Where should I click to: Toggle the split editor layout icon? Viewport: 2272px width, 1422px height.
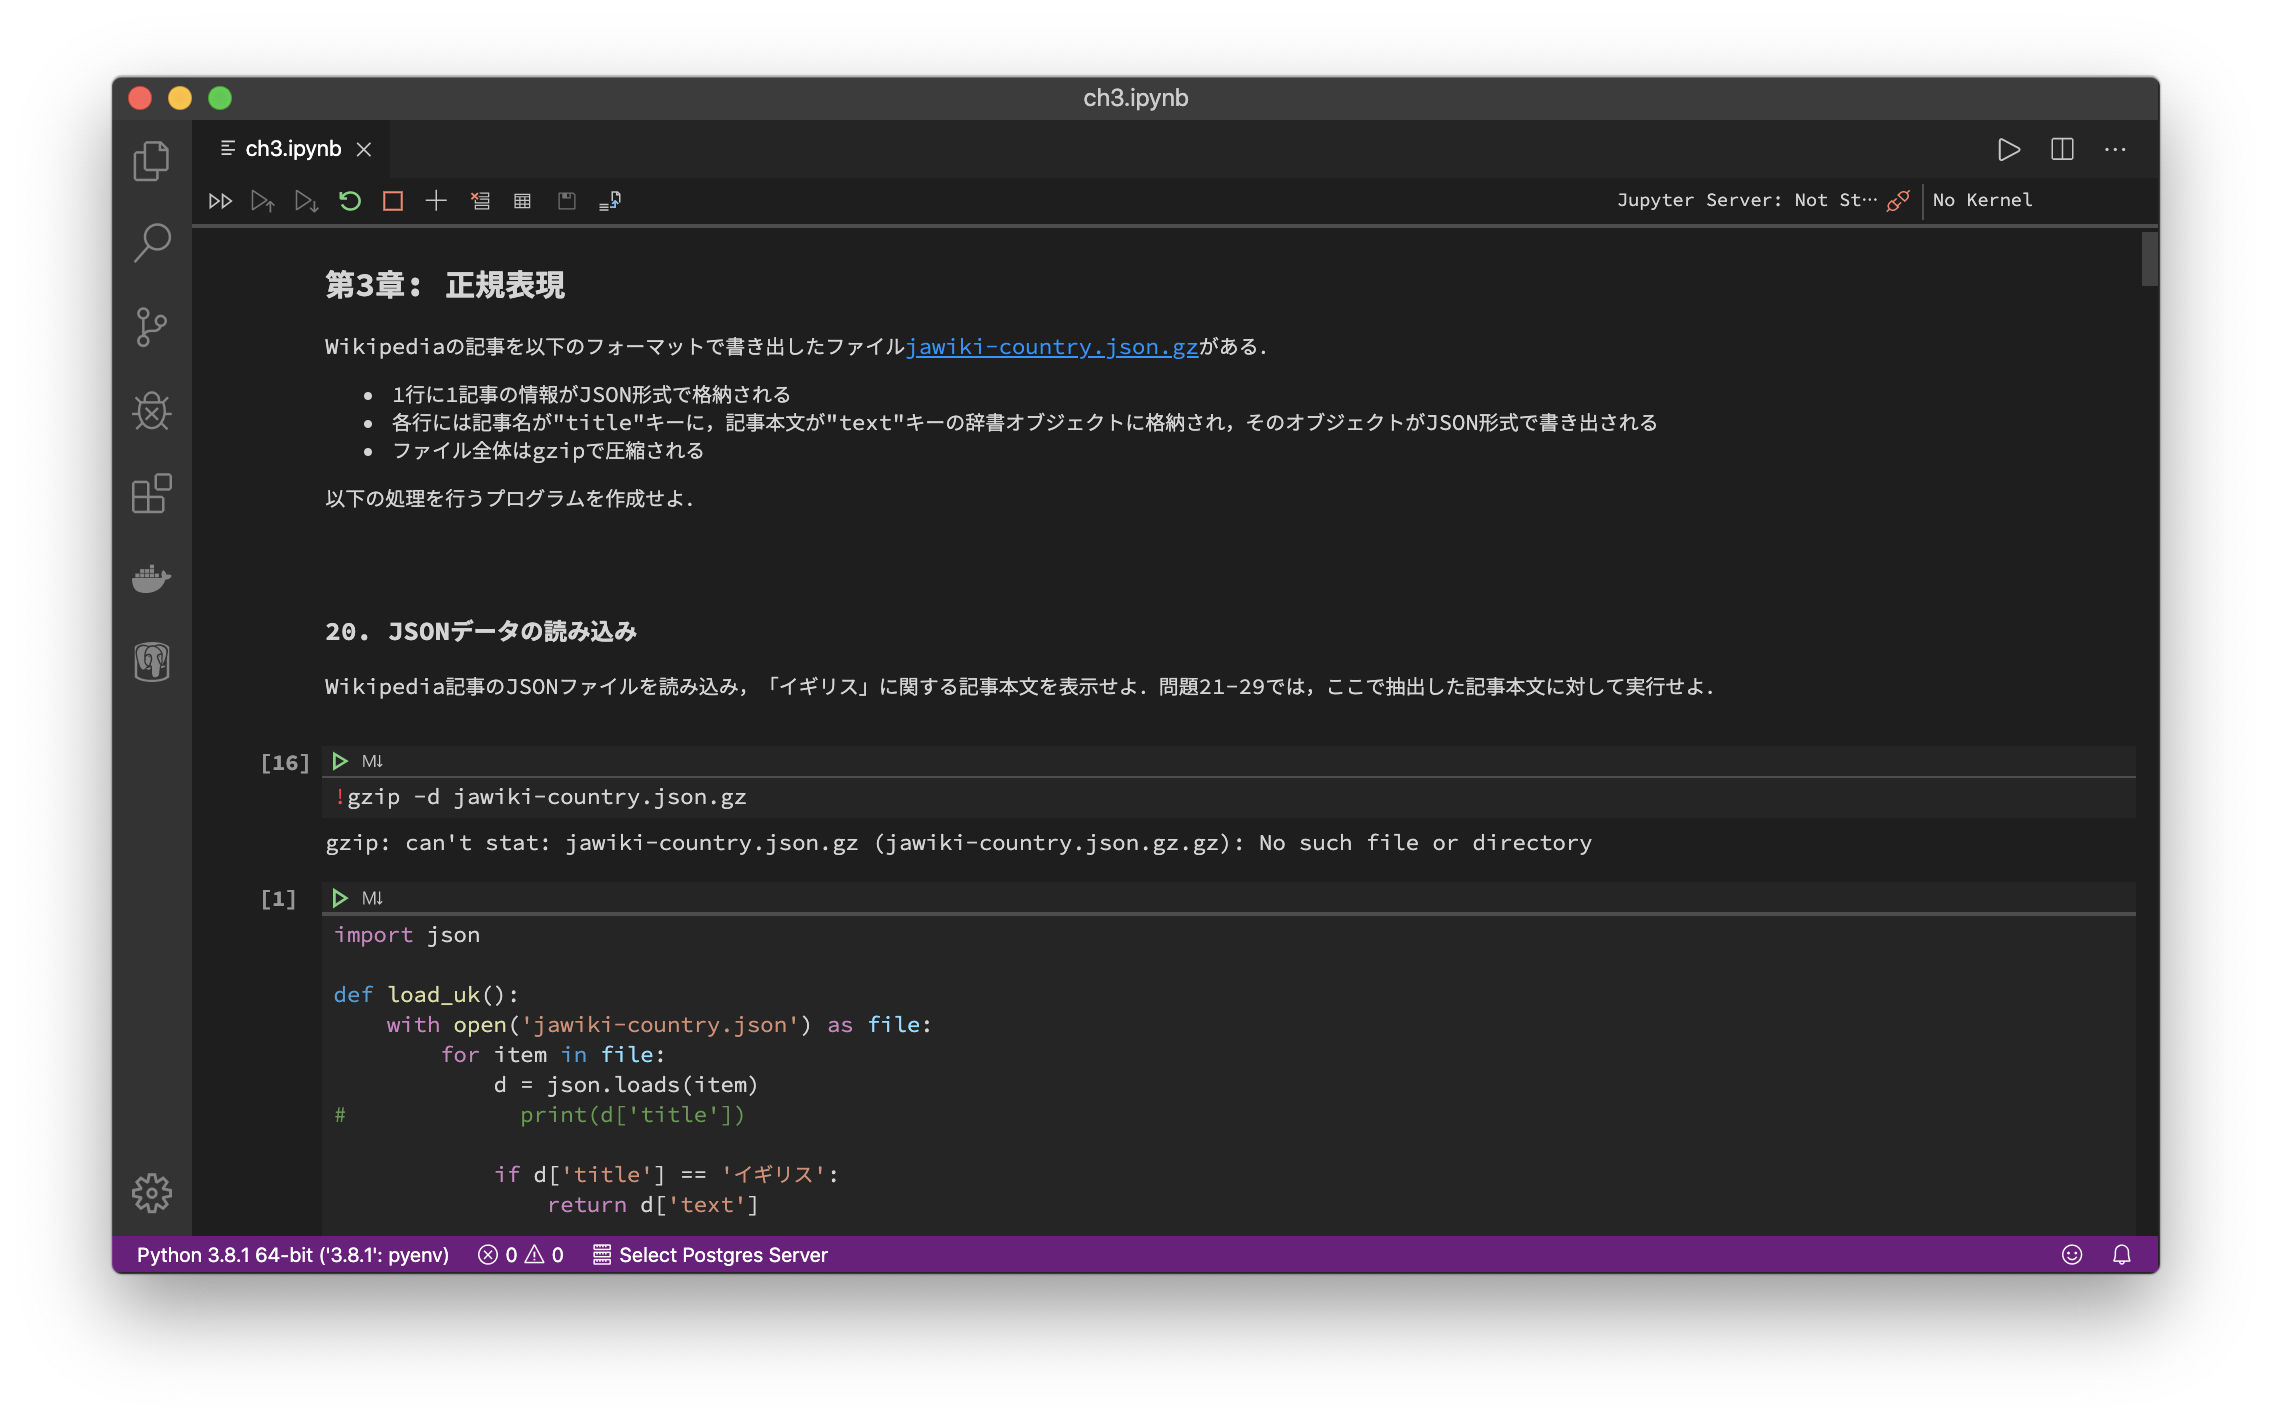tap(2062, 149)
